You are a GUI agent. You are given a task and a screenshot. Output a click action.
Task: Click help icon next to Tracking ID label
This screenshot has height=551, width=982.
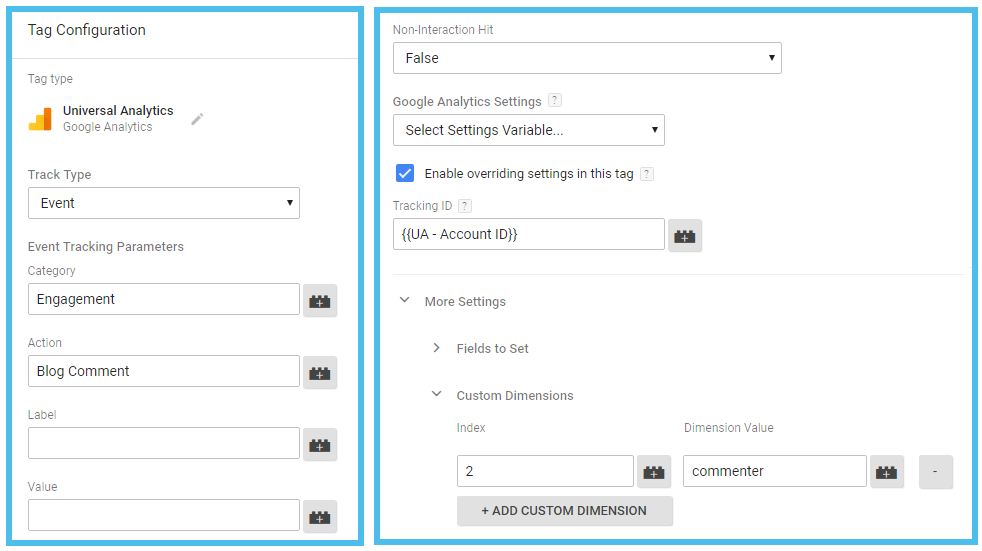tap(464, 206)
